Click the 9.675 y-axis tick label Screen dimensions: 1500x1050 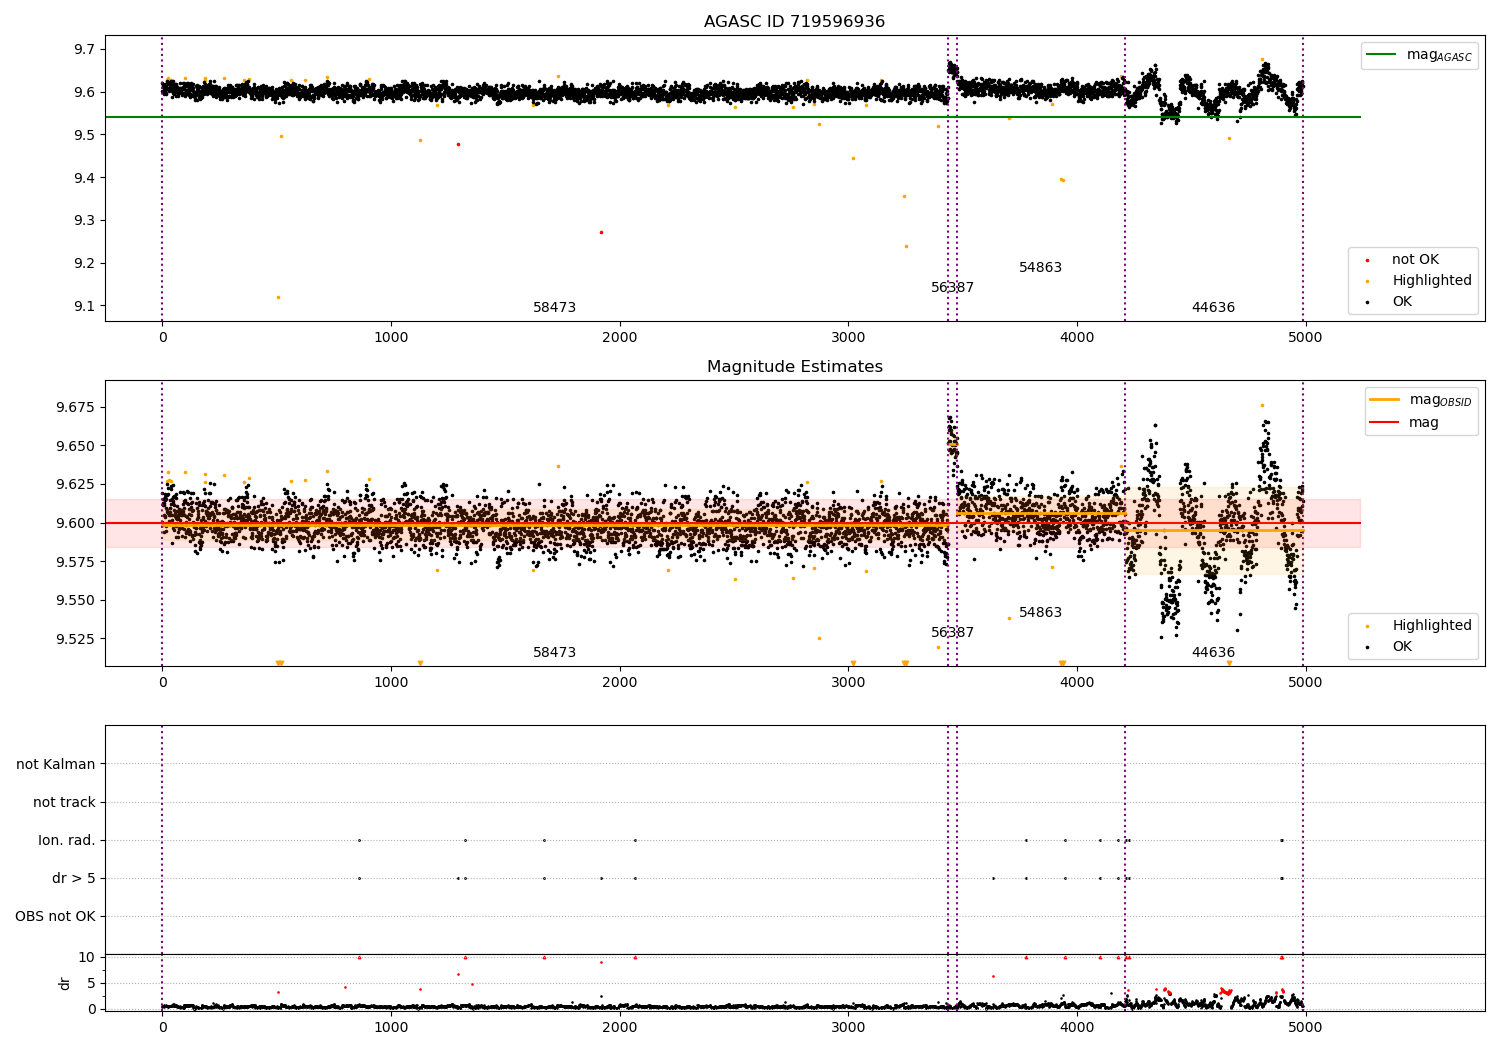click(x=76, y=408)
